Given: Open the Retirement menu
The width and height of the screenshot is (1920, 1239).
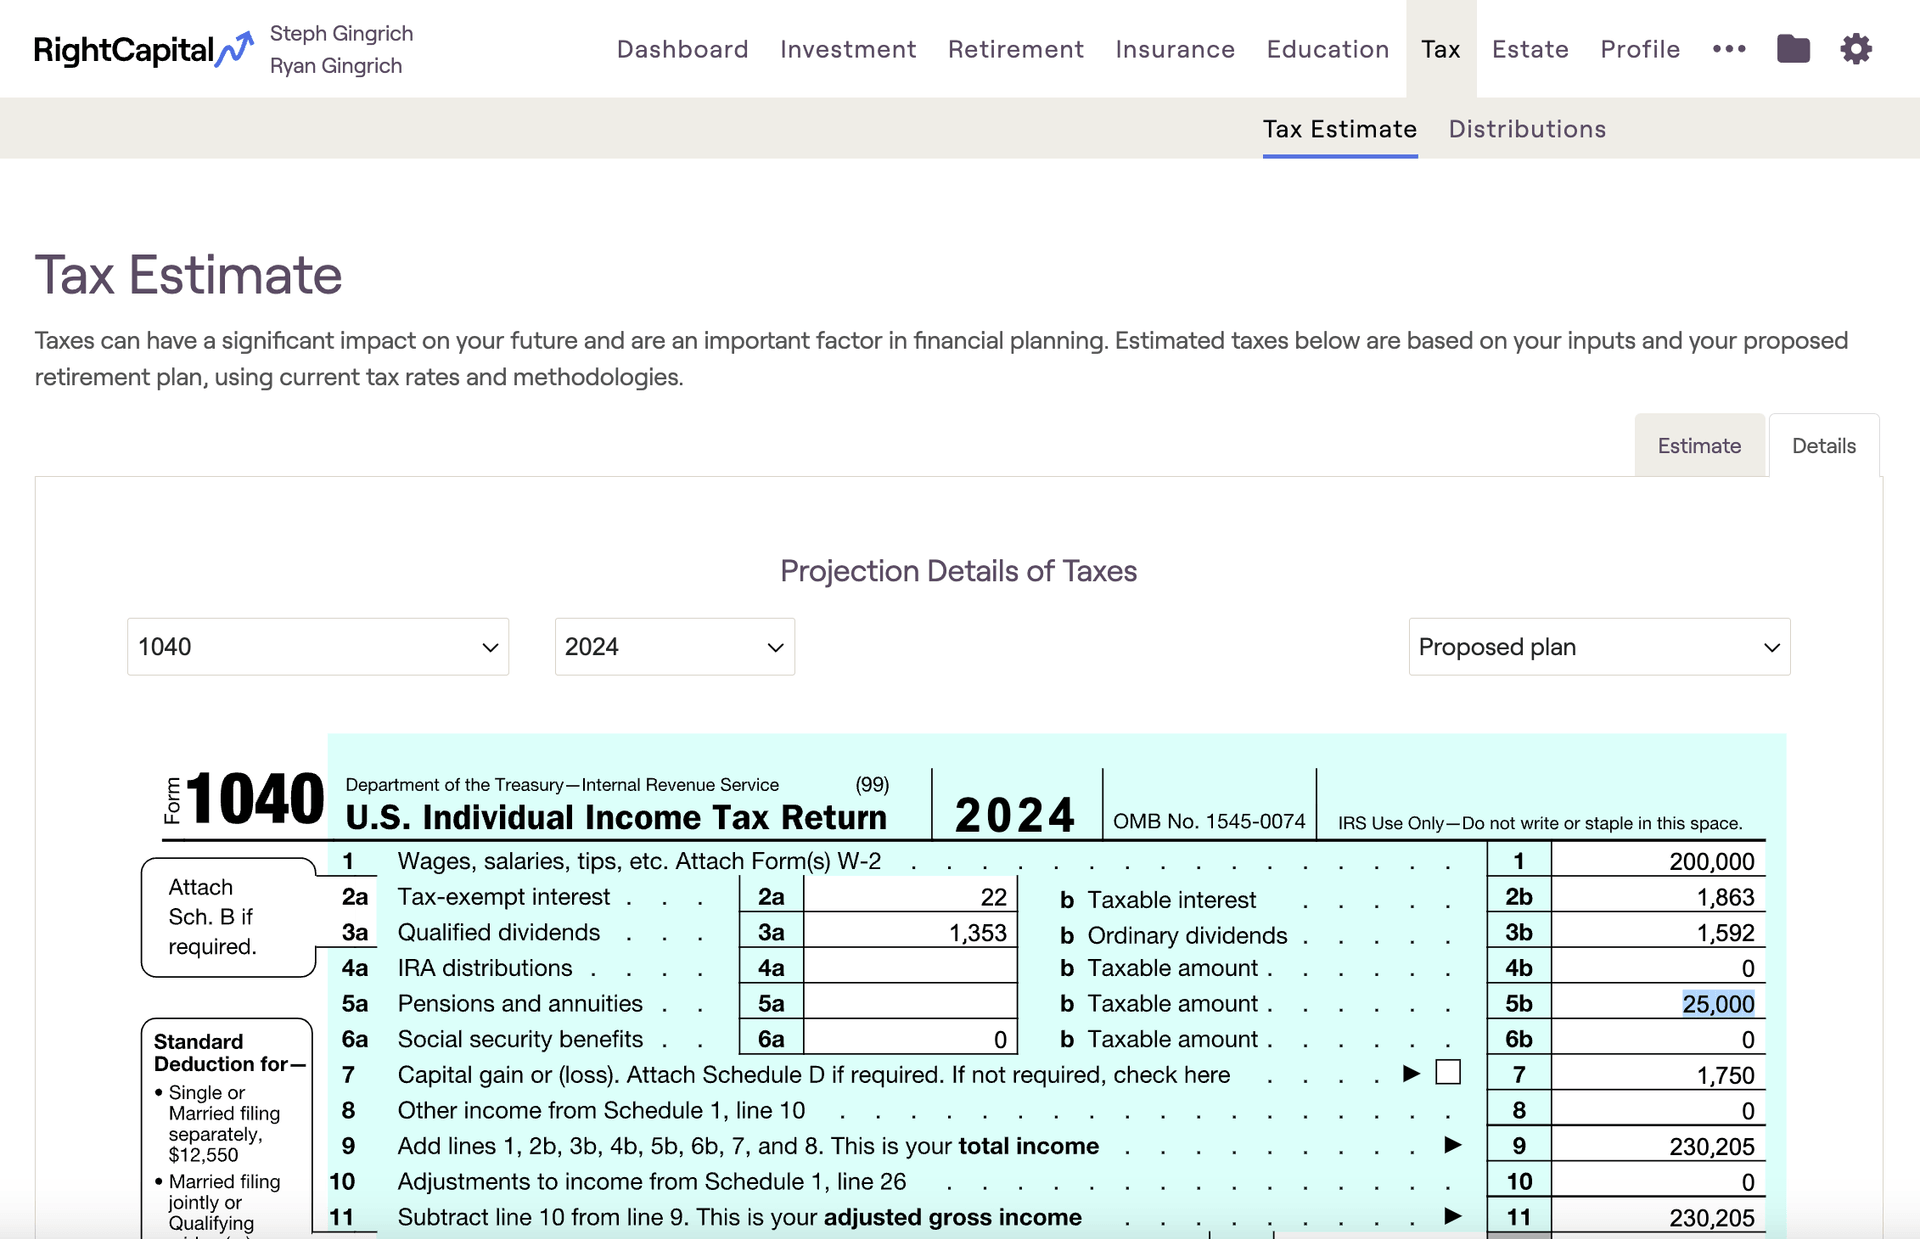Looking at the screenshot, I should click(1016, 49).
